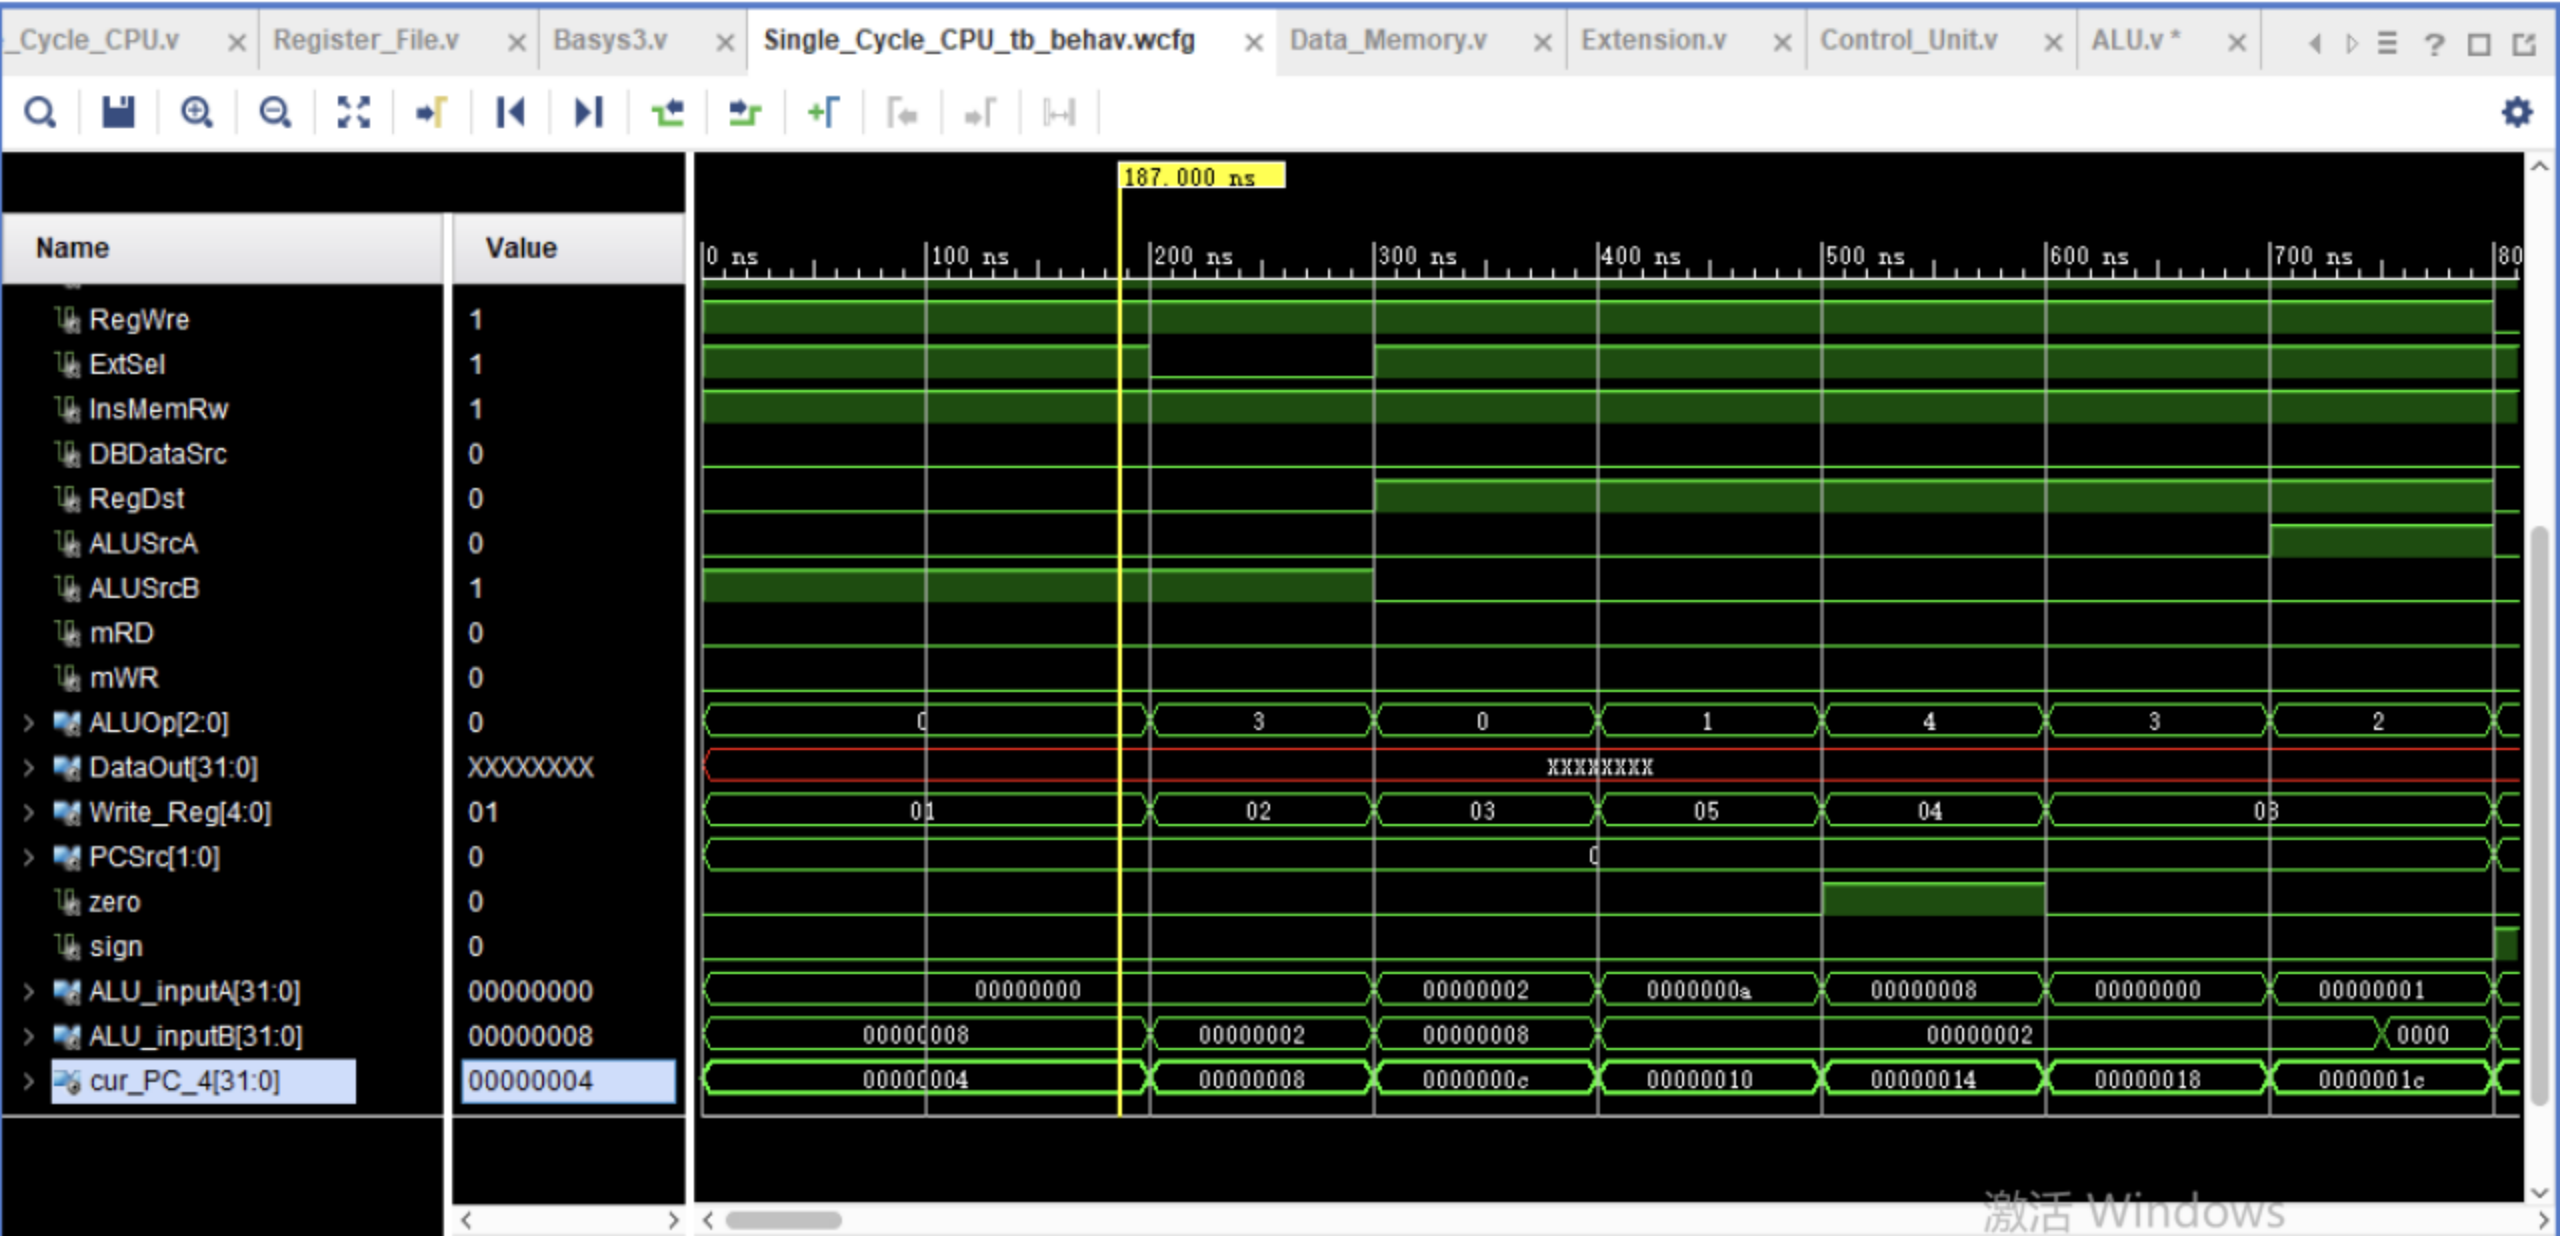Click Write_Reg value 01
This screenshot has width=2560, height=1236.
click(483, 812)
